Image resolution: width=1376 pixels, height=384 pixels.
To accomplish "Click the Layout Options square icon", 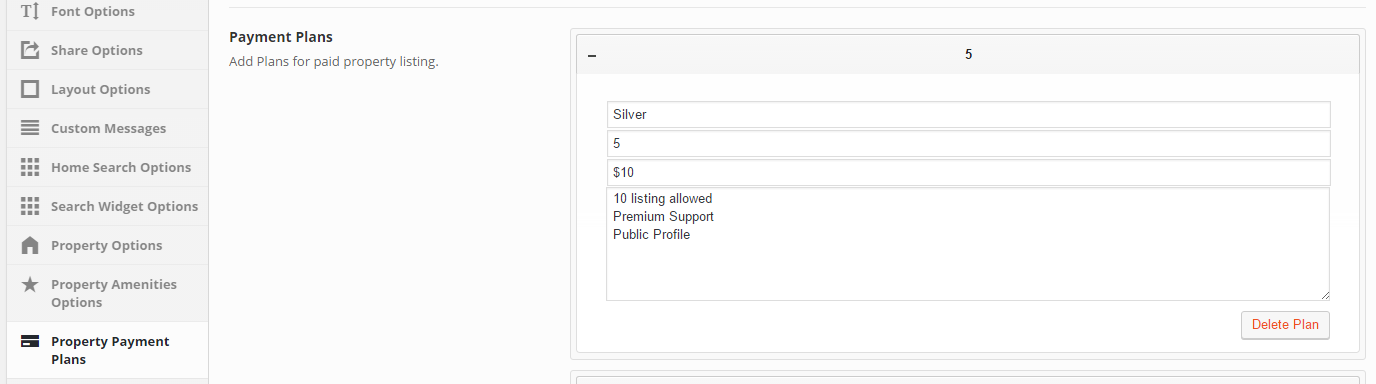I will (30, 89).
